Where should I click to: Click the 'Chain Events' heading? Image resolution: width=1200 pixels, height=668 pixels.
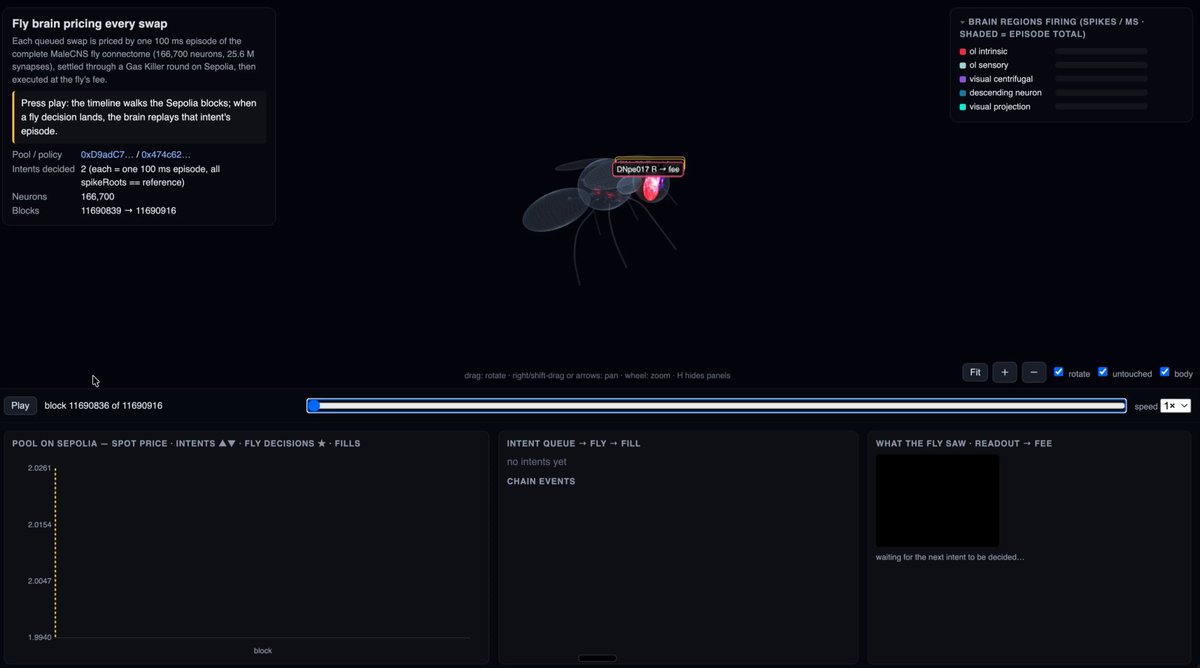click(x=541, y=481)
